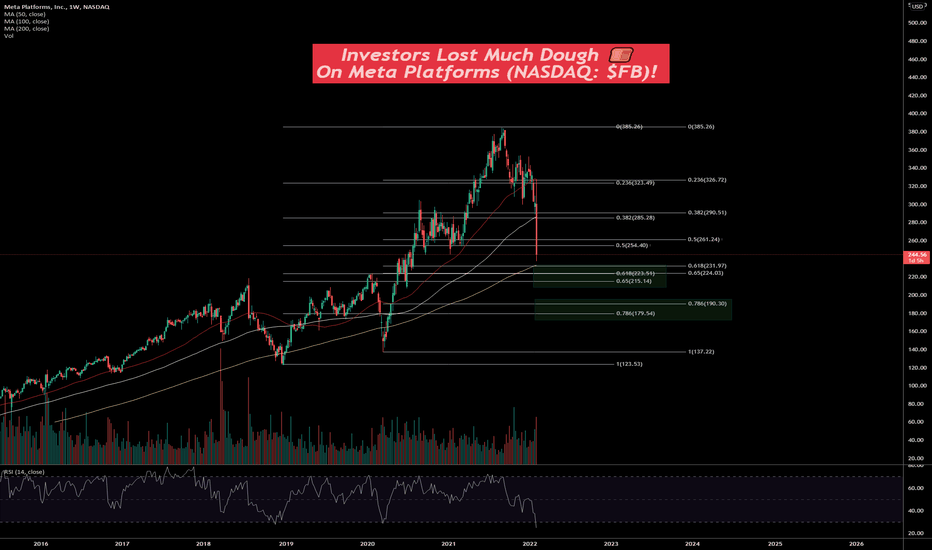Click the Fibonacci label '0.618(231.97)'
This screenshot has width=932, height=550.
707,266
